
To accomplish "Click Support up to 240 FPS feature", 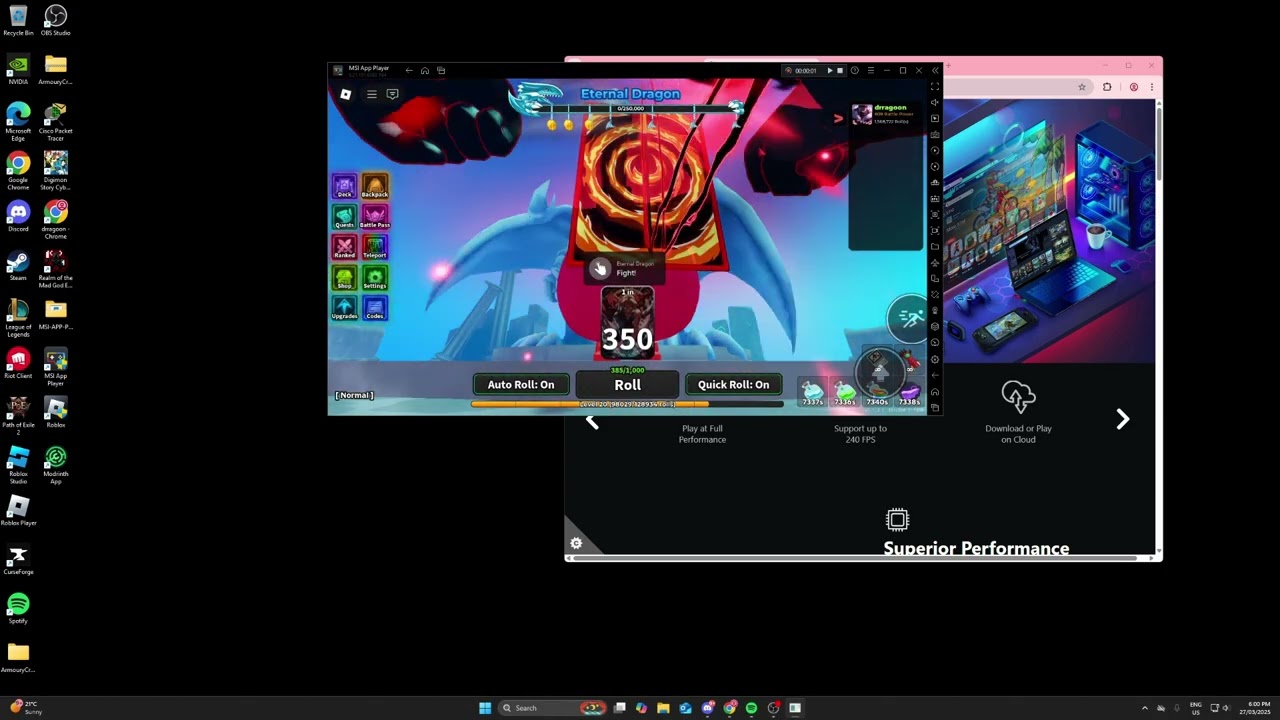I will (860, 434).
